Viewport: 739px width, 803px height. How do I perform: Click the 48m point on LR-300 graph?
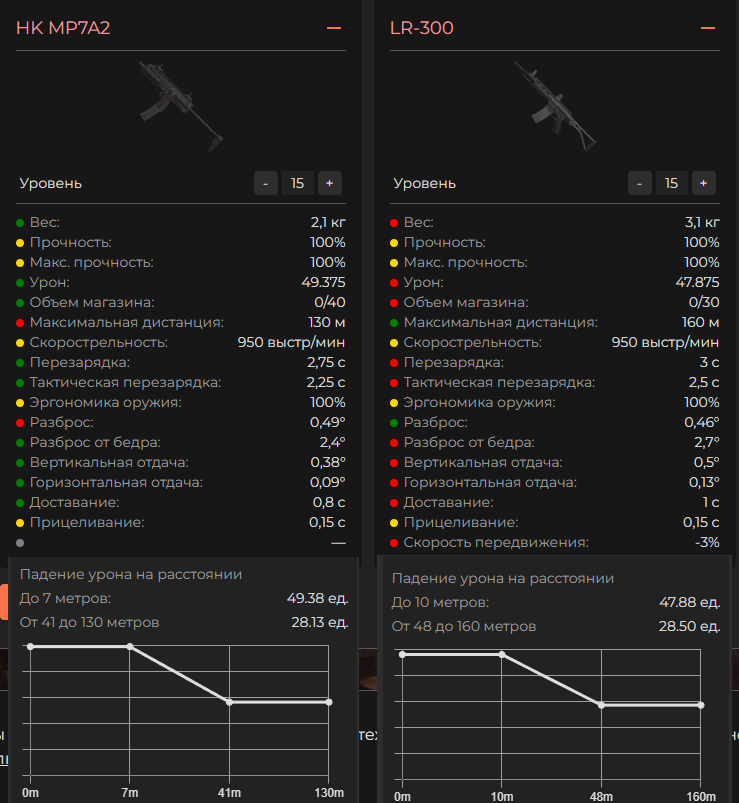coord(601,705)
